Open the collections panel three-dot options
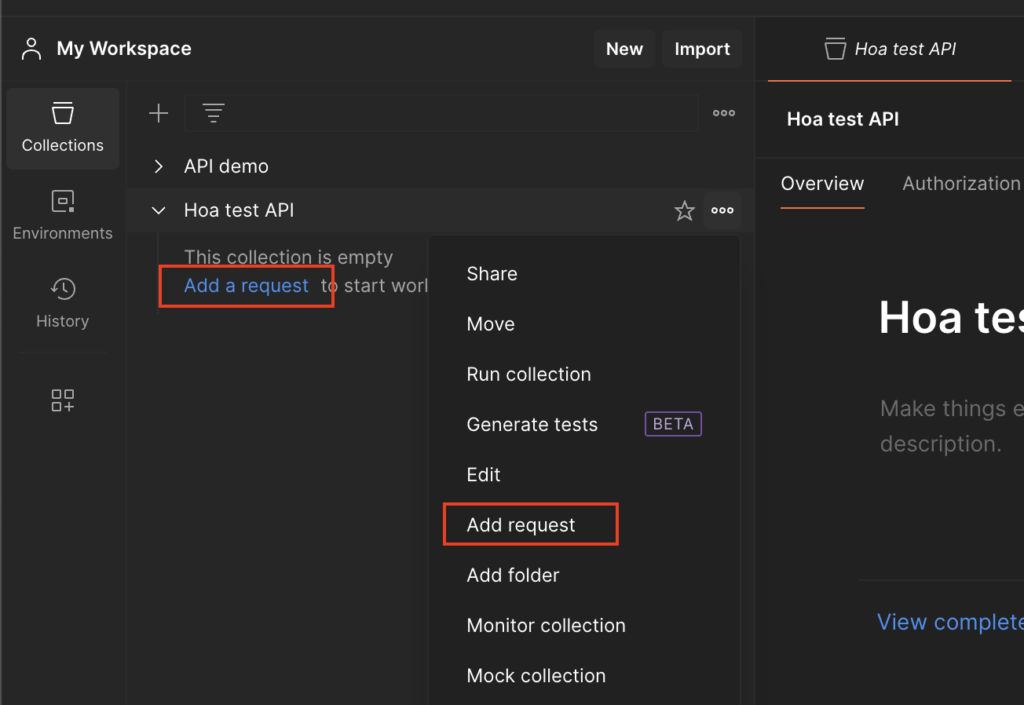 click(x=724, y=114)
